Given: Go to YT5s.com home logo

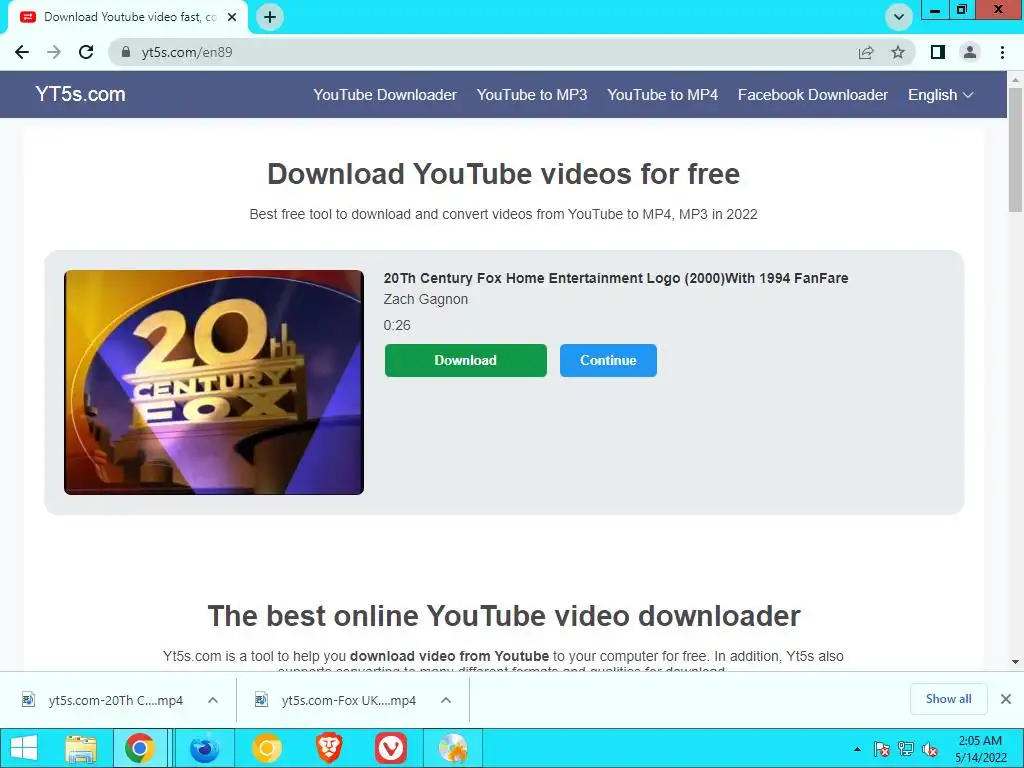Looking at the screenshot, I should [80, 94].
